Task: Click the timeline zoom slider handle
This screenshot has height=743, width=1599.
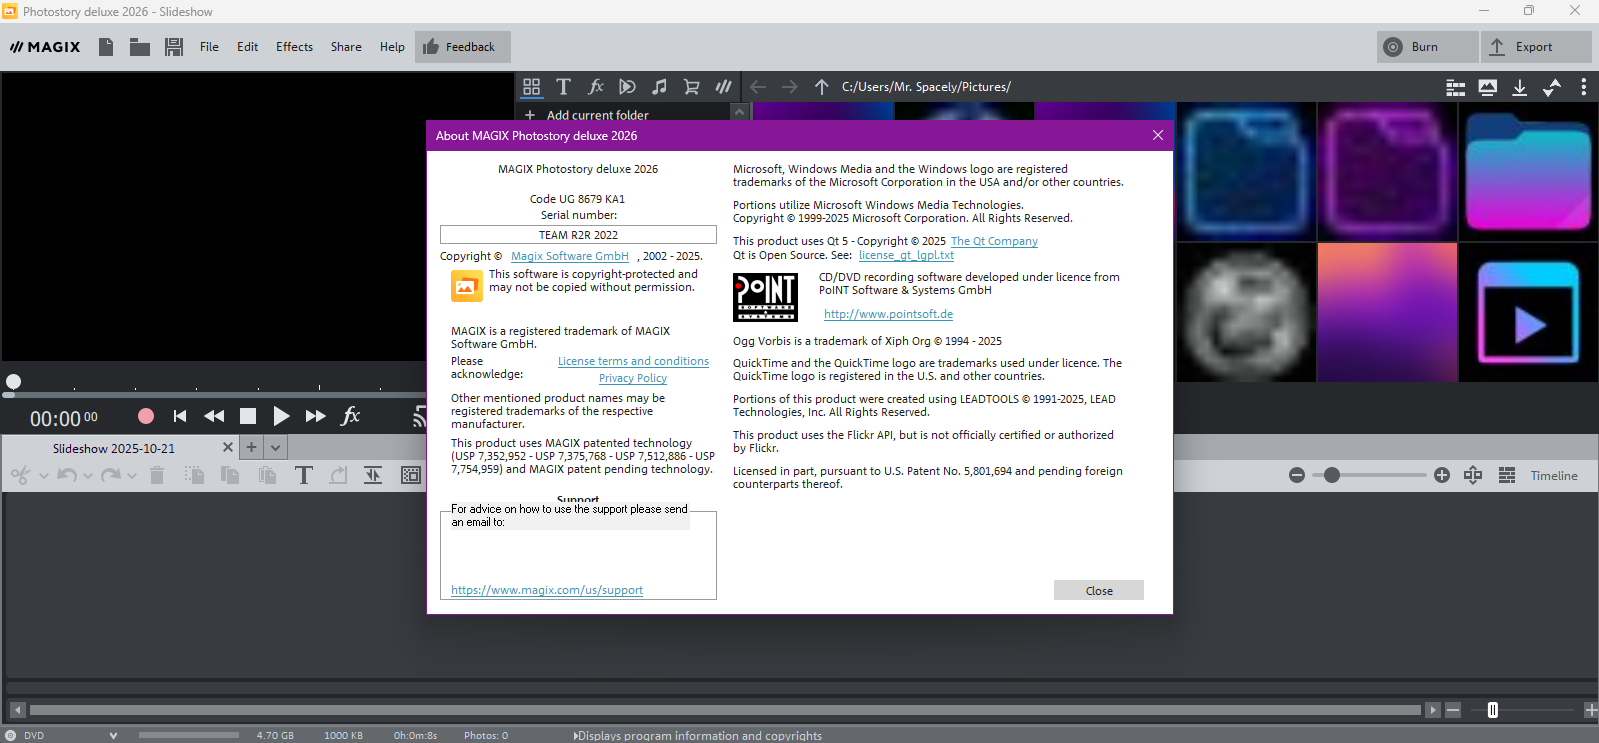Action: pos(1332,475)
